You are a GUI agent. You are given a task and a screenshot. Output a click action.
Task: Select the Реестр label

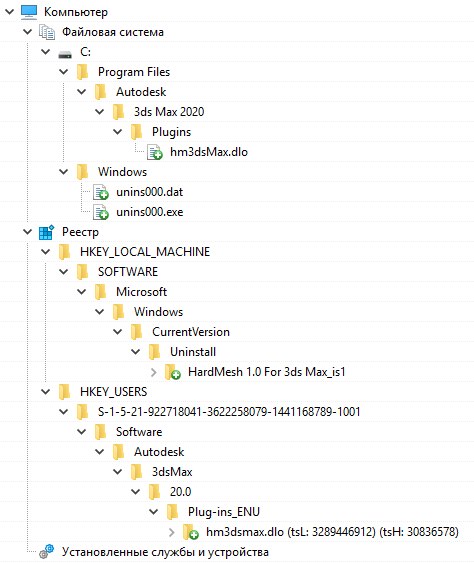tap(80, 232)
